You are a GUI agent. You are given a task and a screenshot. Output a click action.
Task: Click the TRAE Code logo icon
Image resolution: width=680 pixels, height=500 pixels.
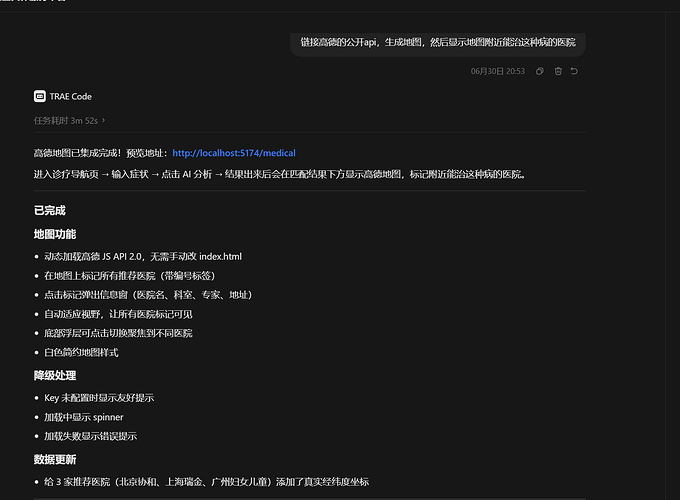[40, 96]
